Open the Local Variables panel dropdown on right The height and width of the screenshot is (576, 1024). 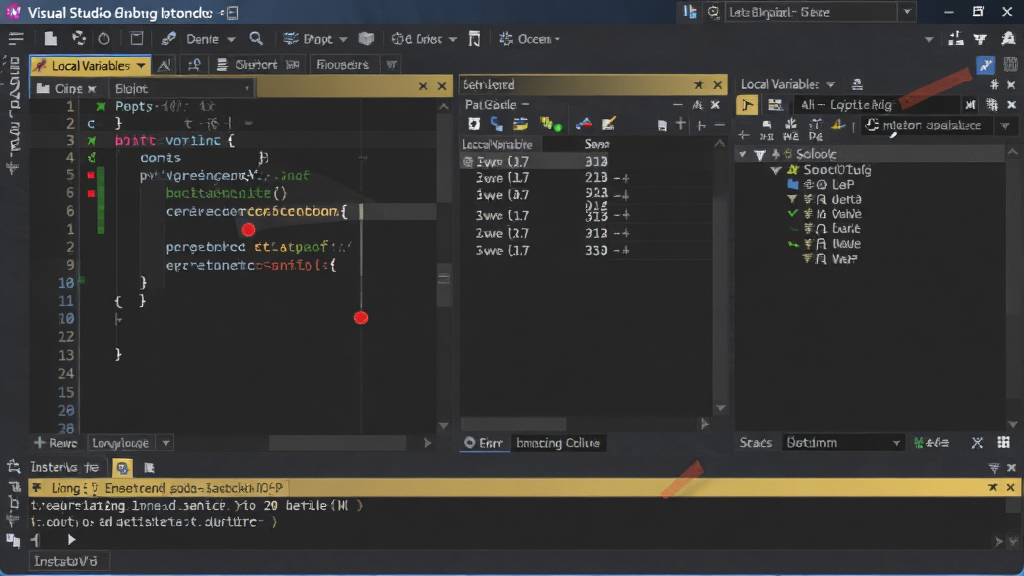(831, 84)
